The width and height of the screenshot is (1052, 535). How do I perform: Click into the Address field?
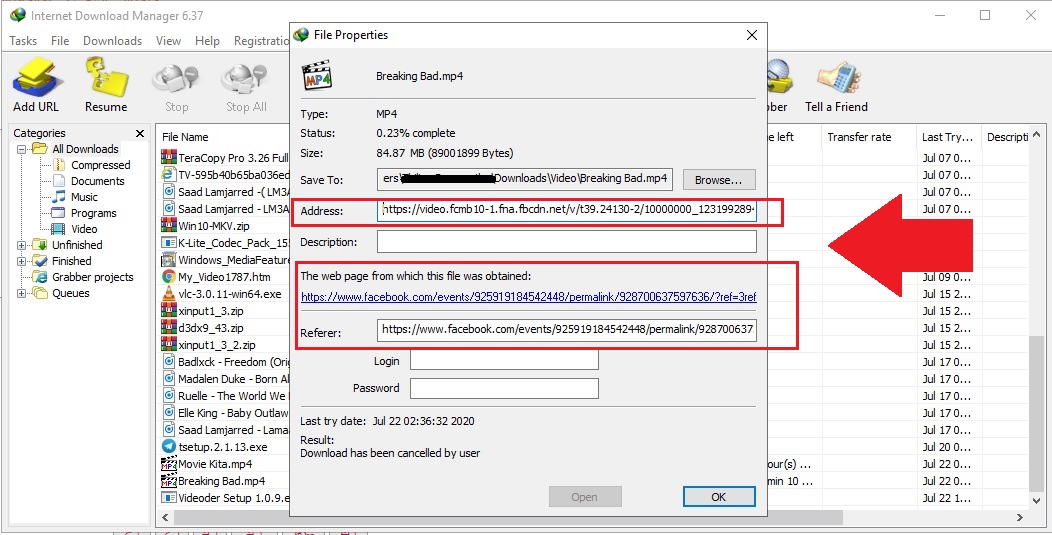point(567,211)
